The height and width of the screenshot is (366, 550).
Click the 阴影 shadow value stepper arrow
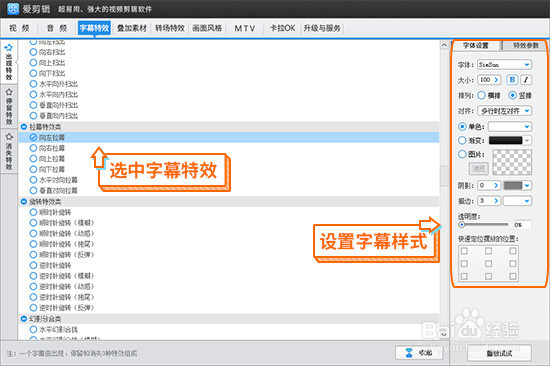click(496, 185)
